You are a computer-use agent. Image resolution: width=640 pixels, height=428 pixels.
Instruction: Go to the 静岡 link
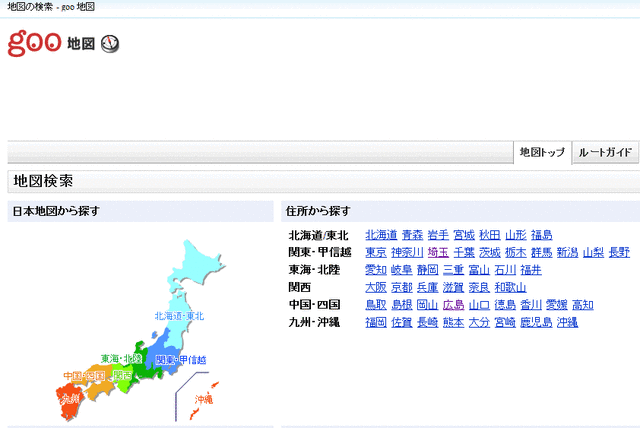point(428,270)
